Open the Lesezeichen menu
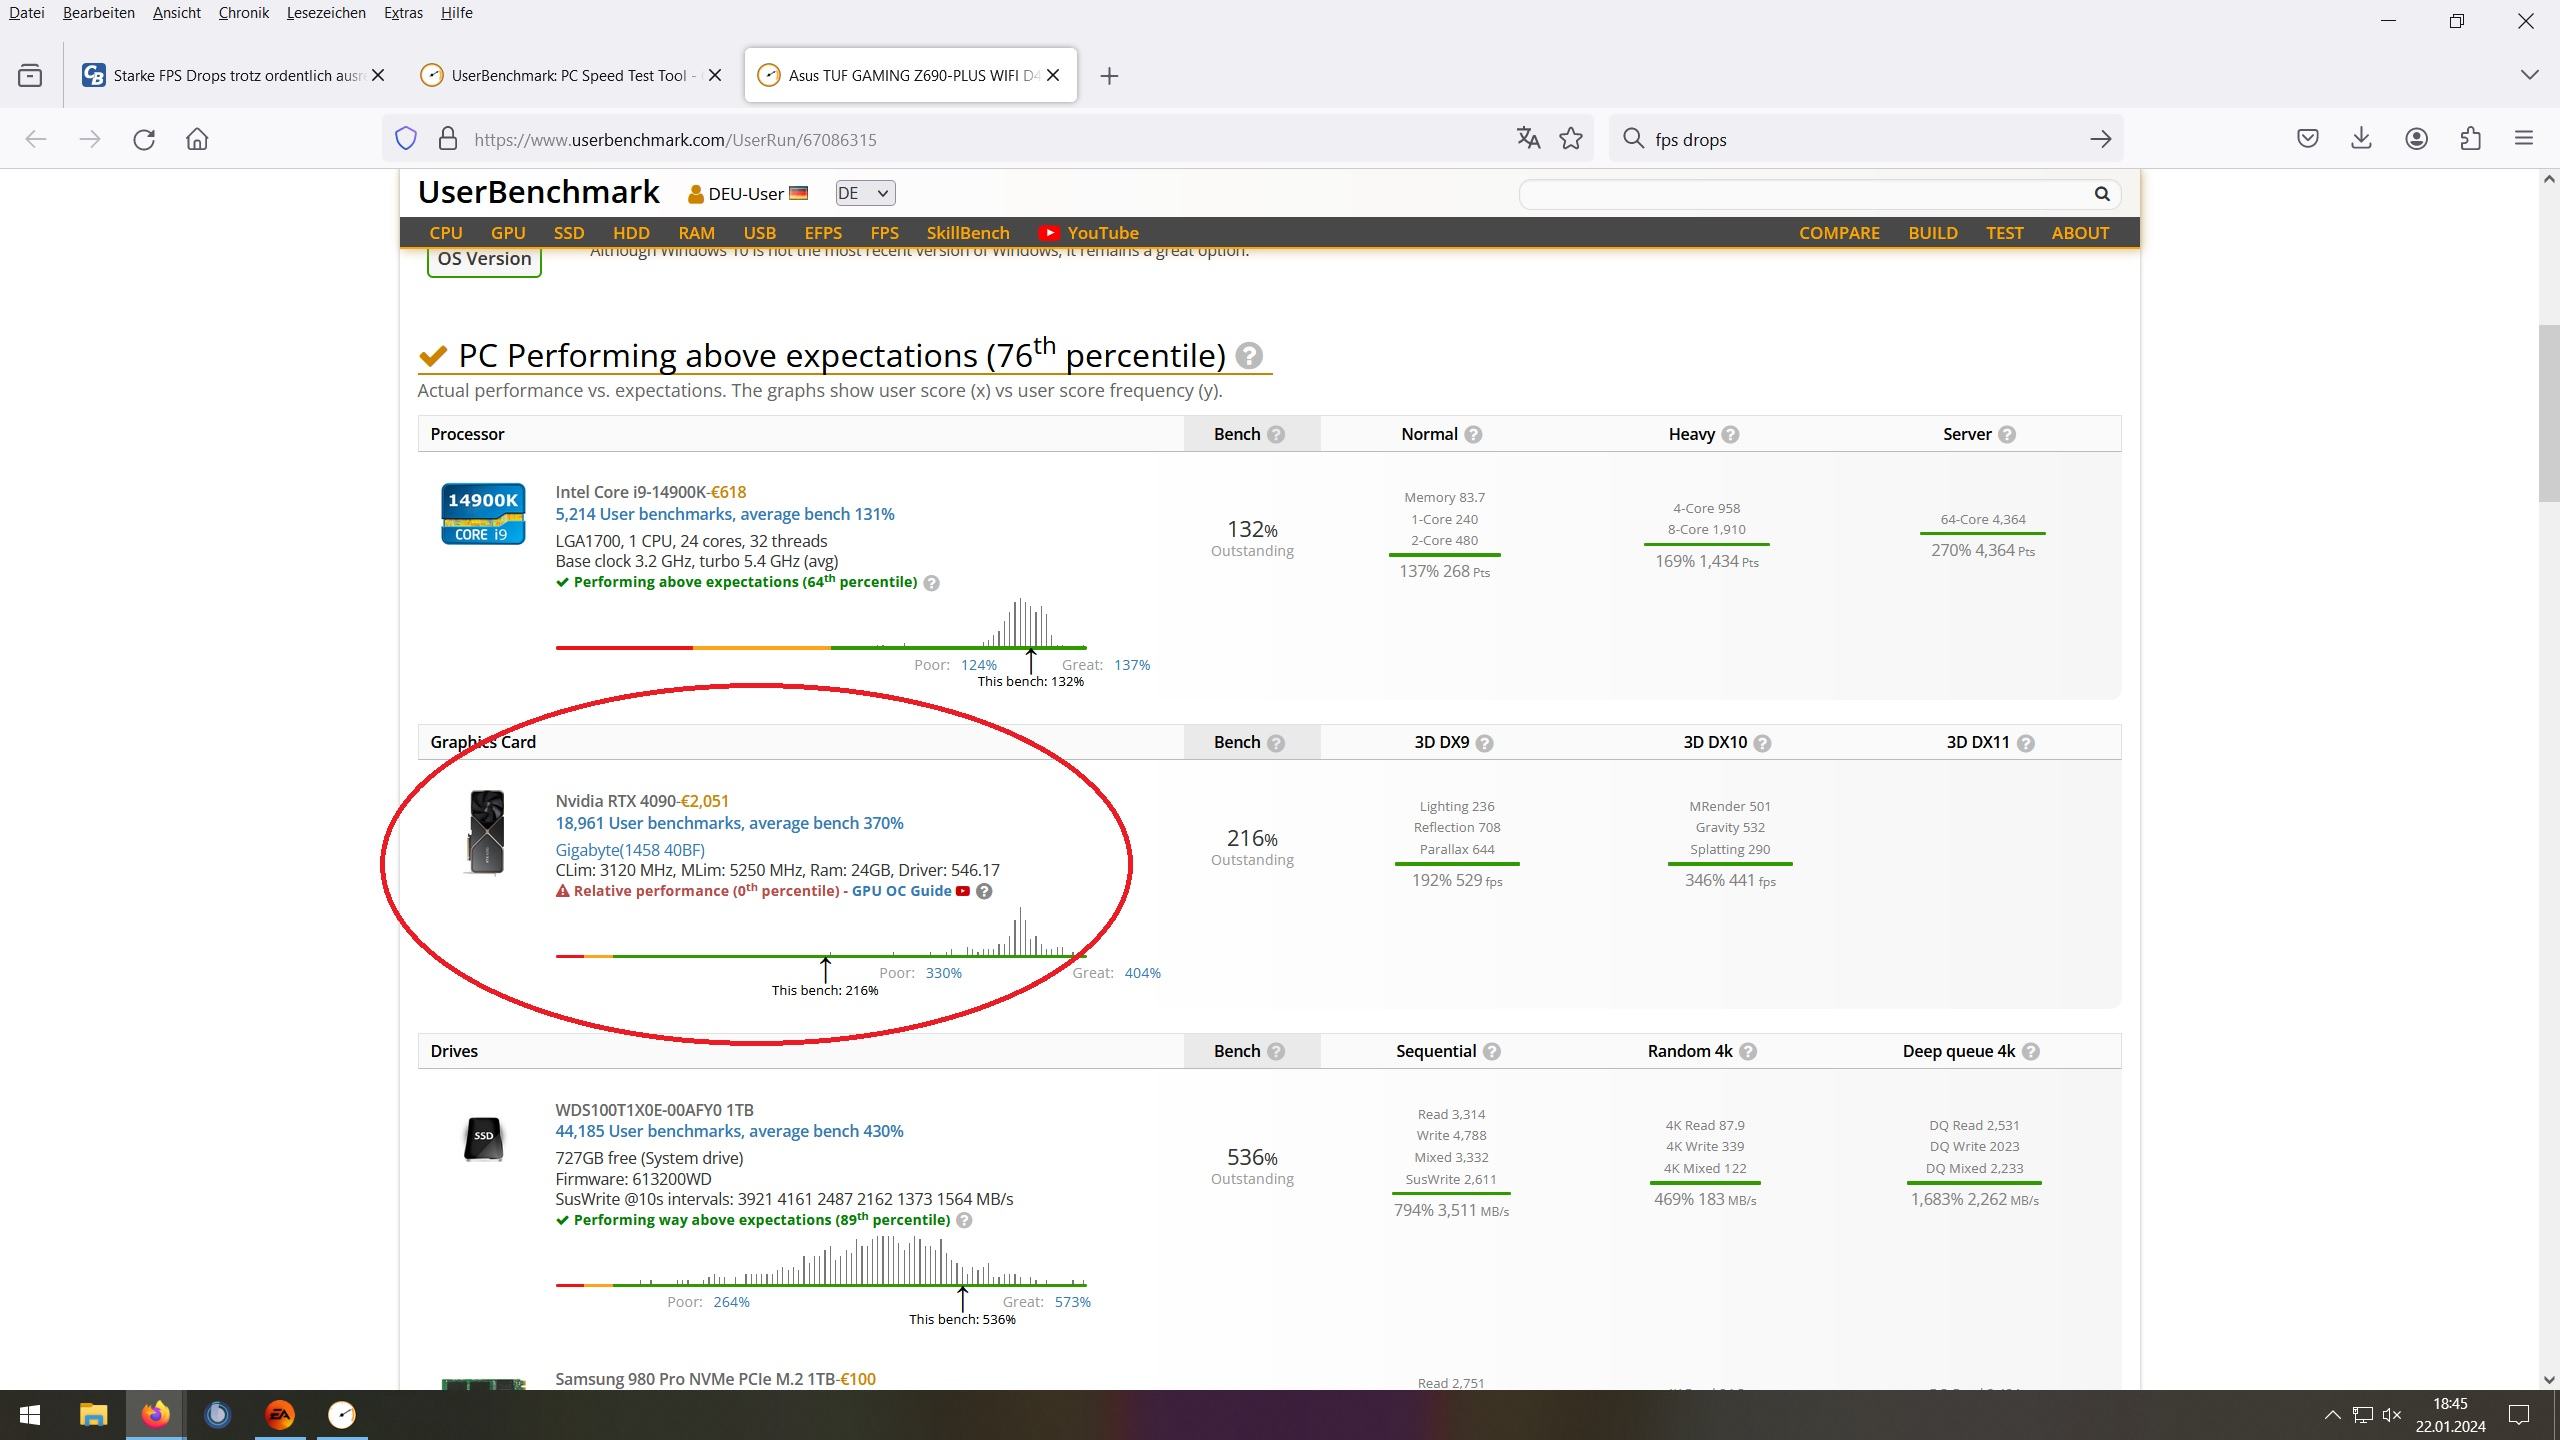The image size is (2560, 1440). click(x=326, y=13)
